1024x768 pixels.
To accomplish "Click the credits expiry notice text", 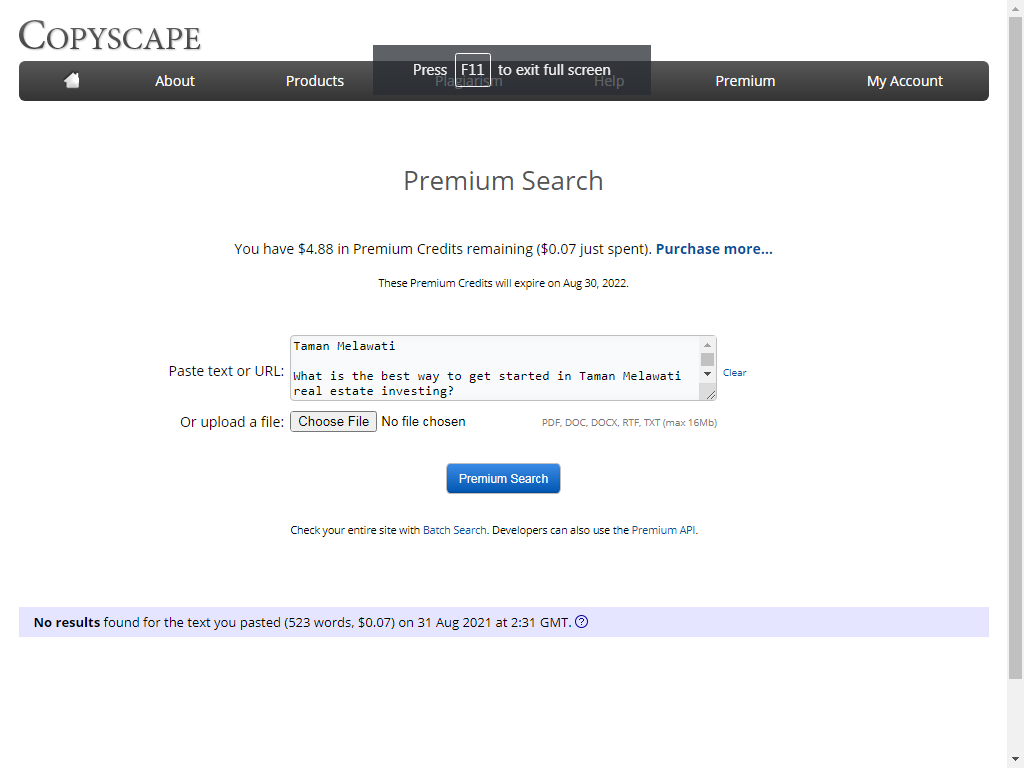I will (503, 283).
